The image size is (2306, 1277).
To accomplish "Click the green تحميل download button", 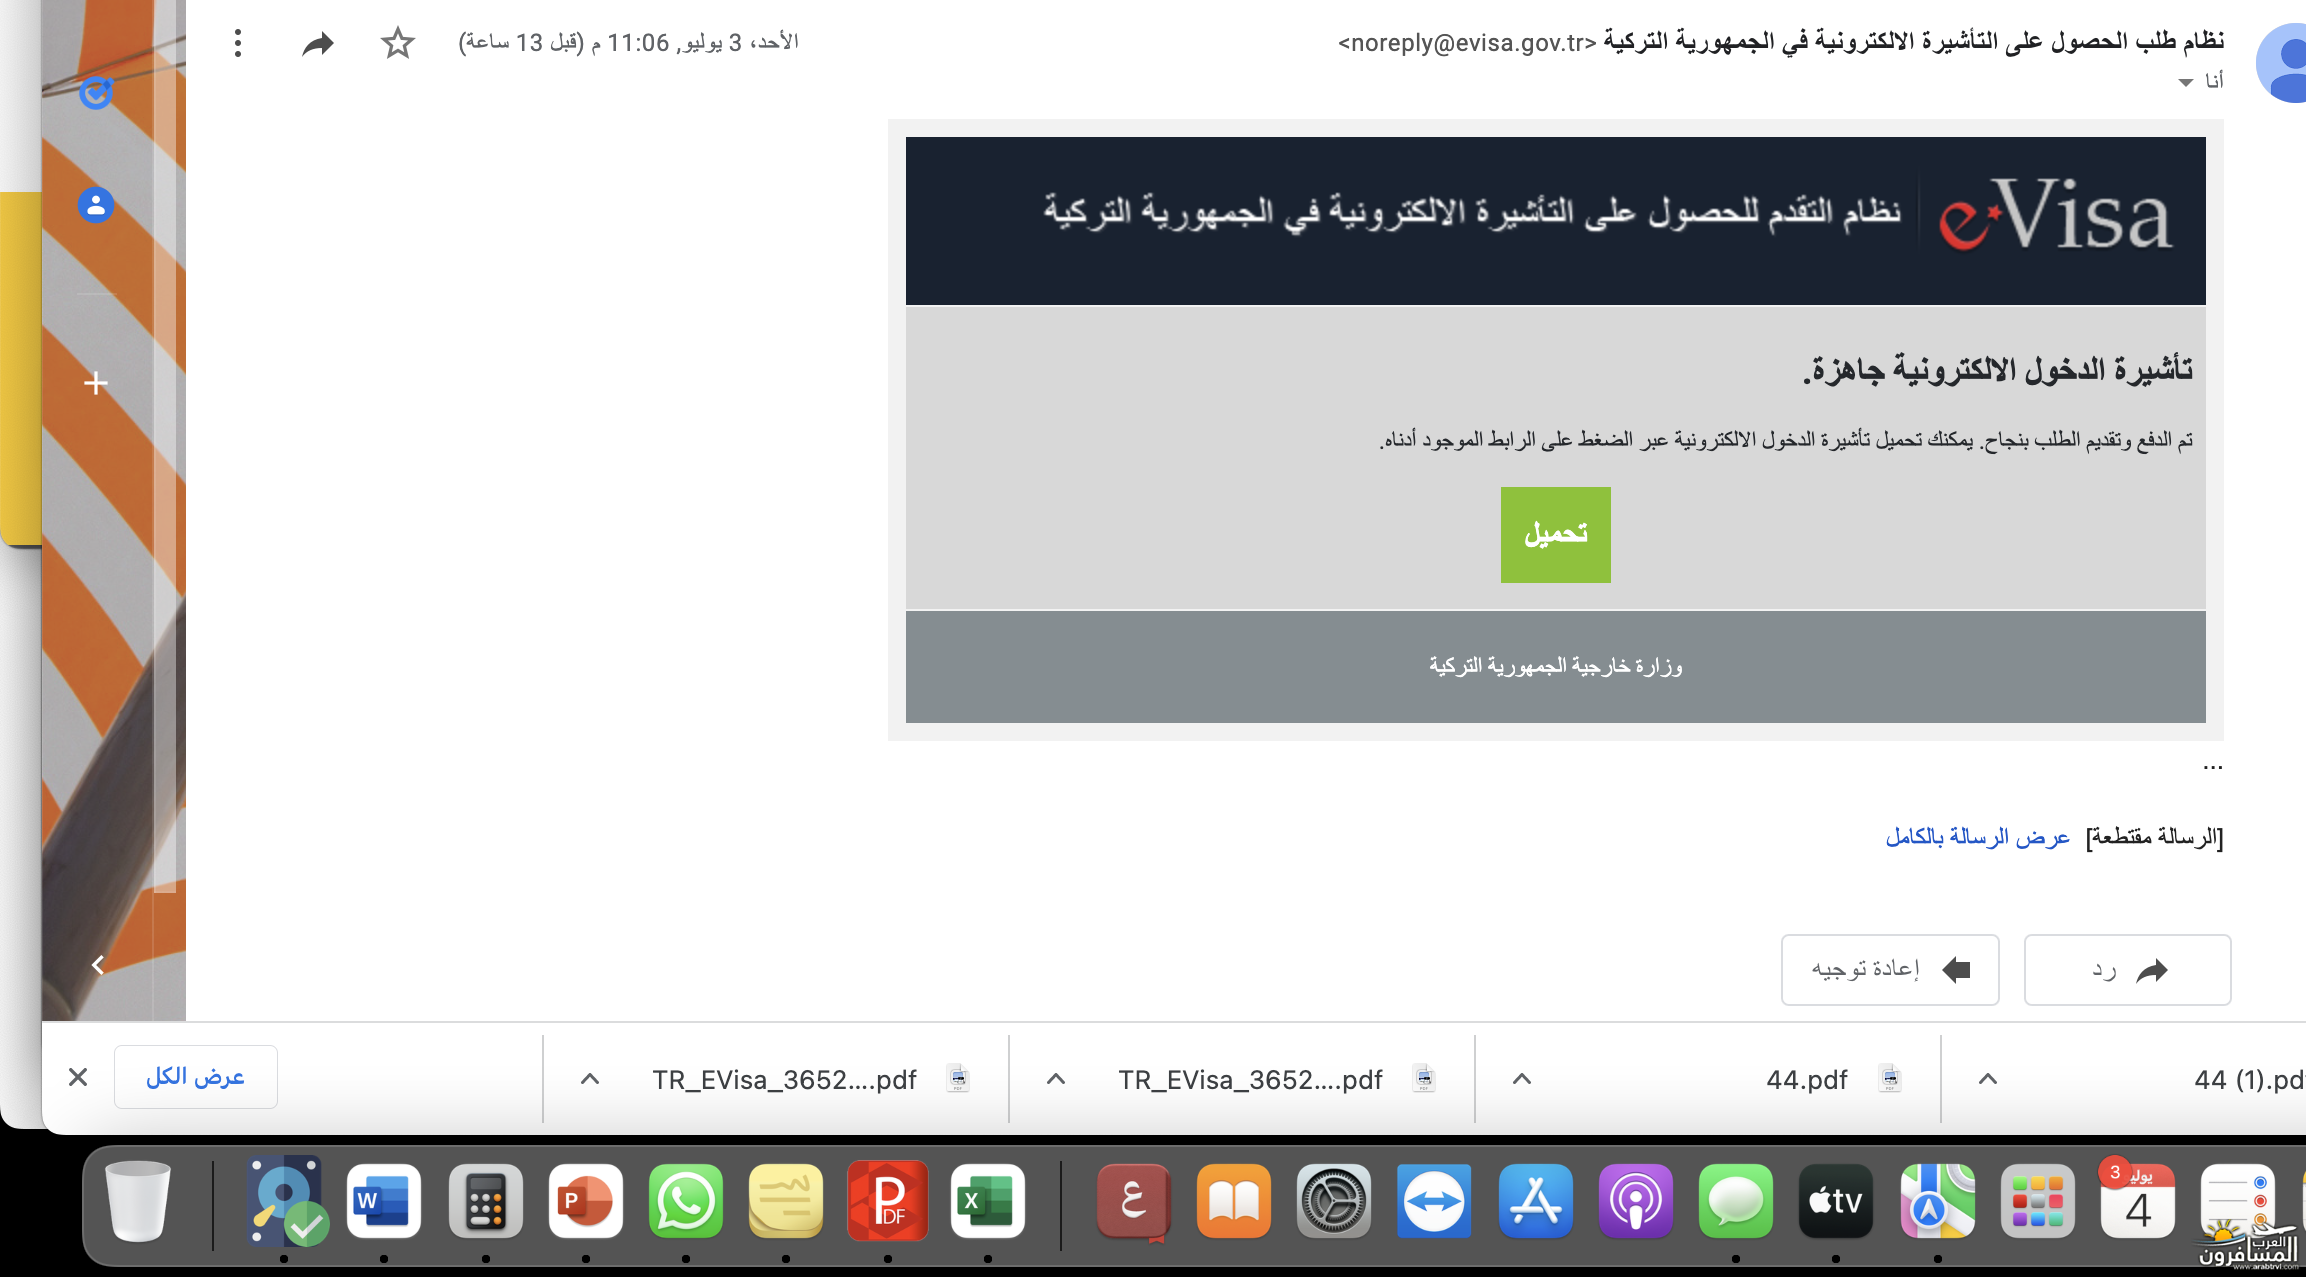I will click(x=1555, y=534).
